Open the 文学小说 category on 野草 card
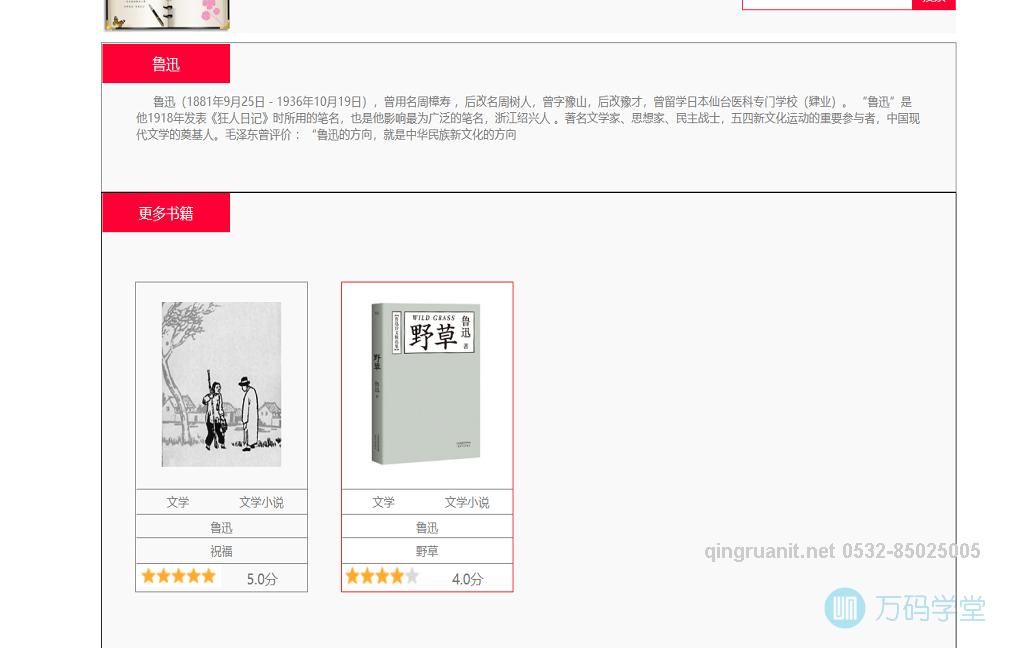 [466, 502]
